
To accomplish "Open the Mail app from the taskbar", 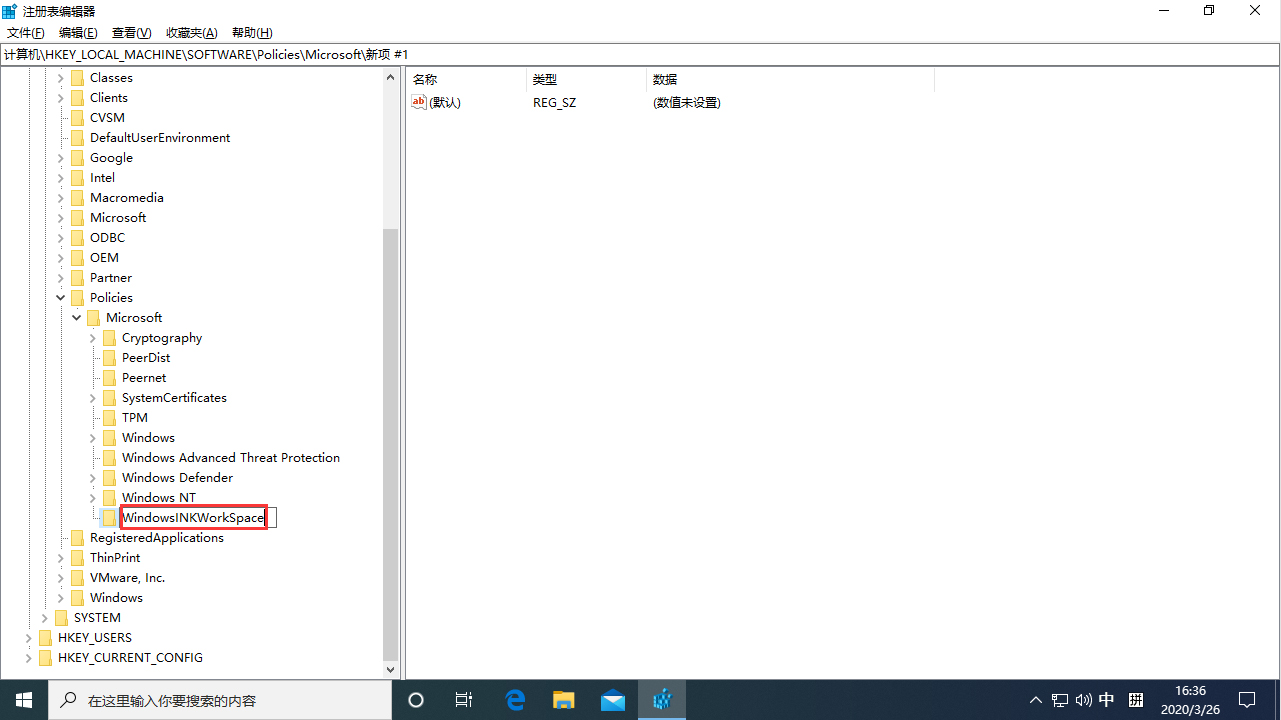I will [x=613, y=700].
